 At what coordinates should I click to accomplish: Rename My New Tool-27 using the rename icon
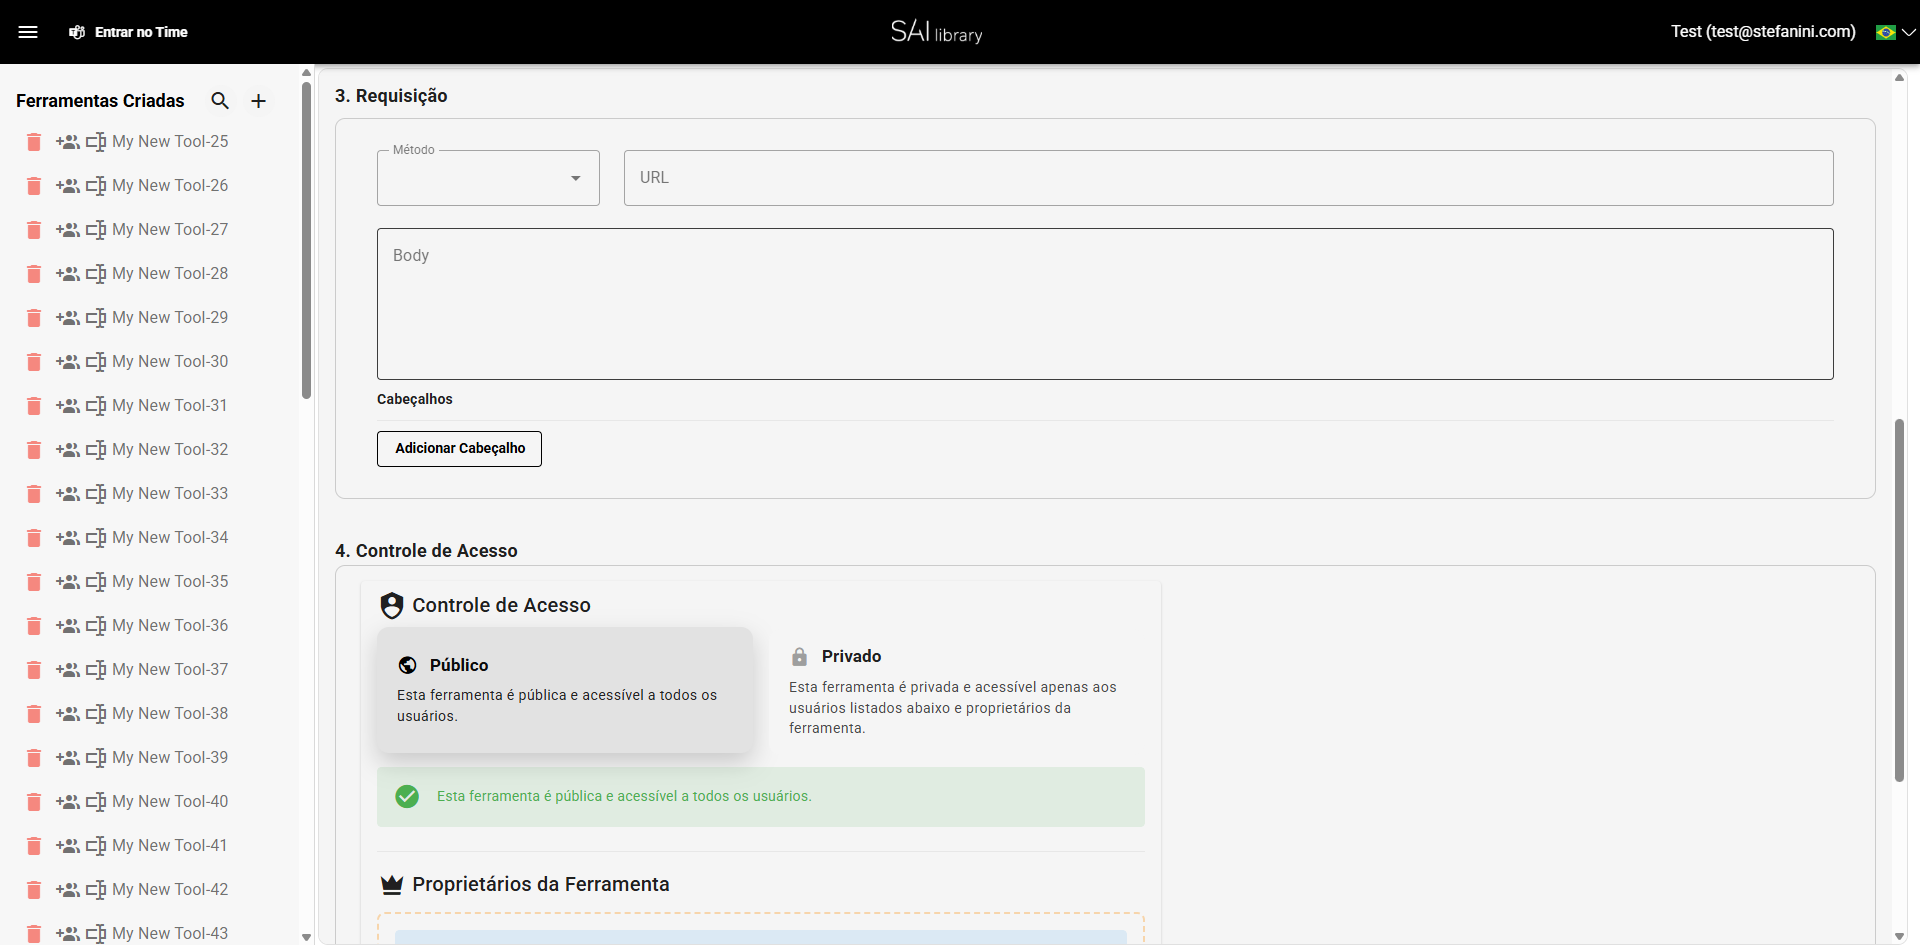click(97, 230)
